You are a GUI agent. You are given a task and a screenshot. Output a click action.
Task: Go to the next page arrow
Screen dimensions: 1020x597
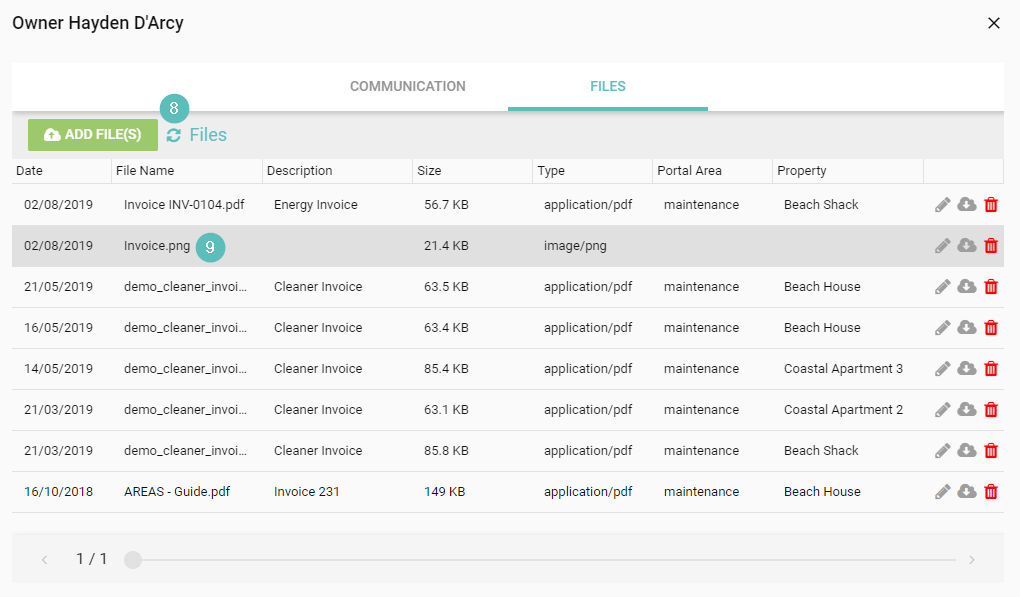pyautogui.click(x=971, y=560)
